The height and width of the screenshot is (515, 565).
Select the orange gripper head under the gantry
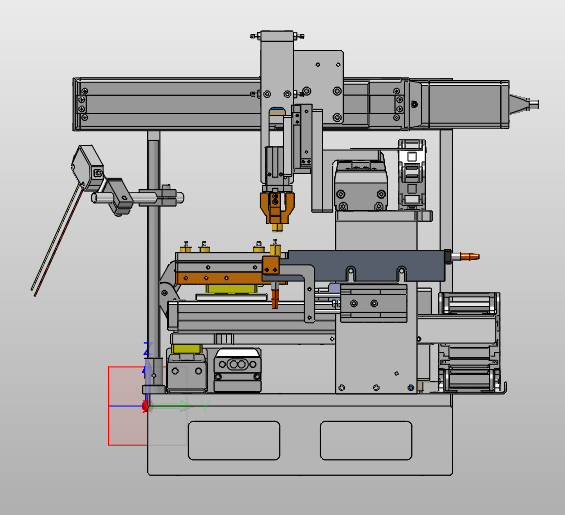277,209
